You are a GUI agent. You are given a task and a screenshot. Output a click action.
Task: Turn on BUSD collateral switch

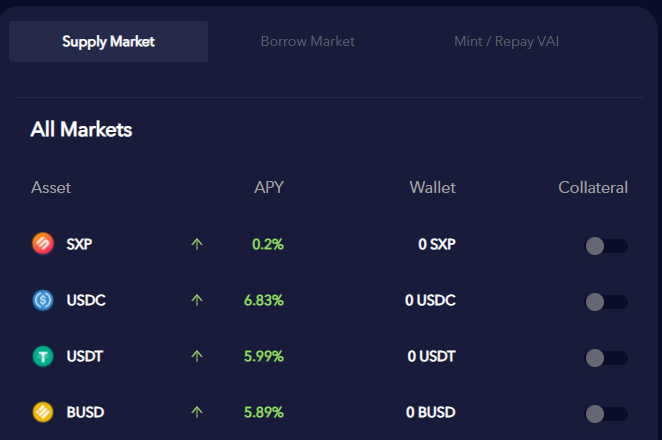(x=606, y=414)
